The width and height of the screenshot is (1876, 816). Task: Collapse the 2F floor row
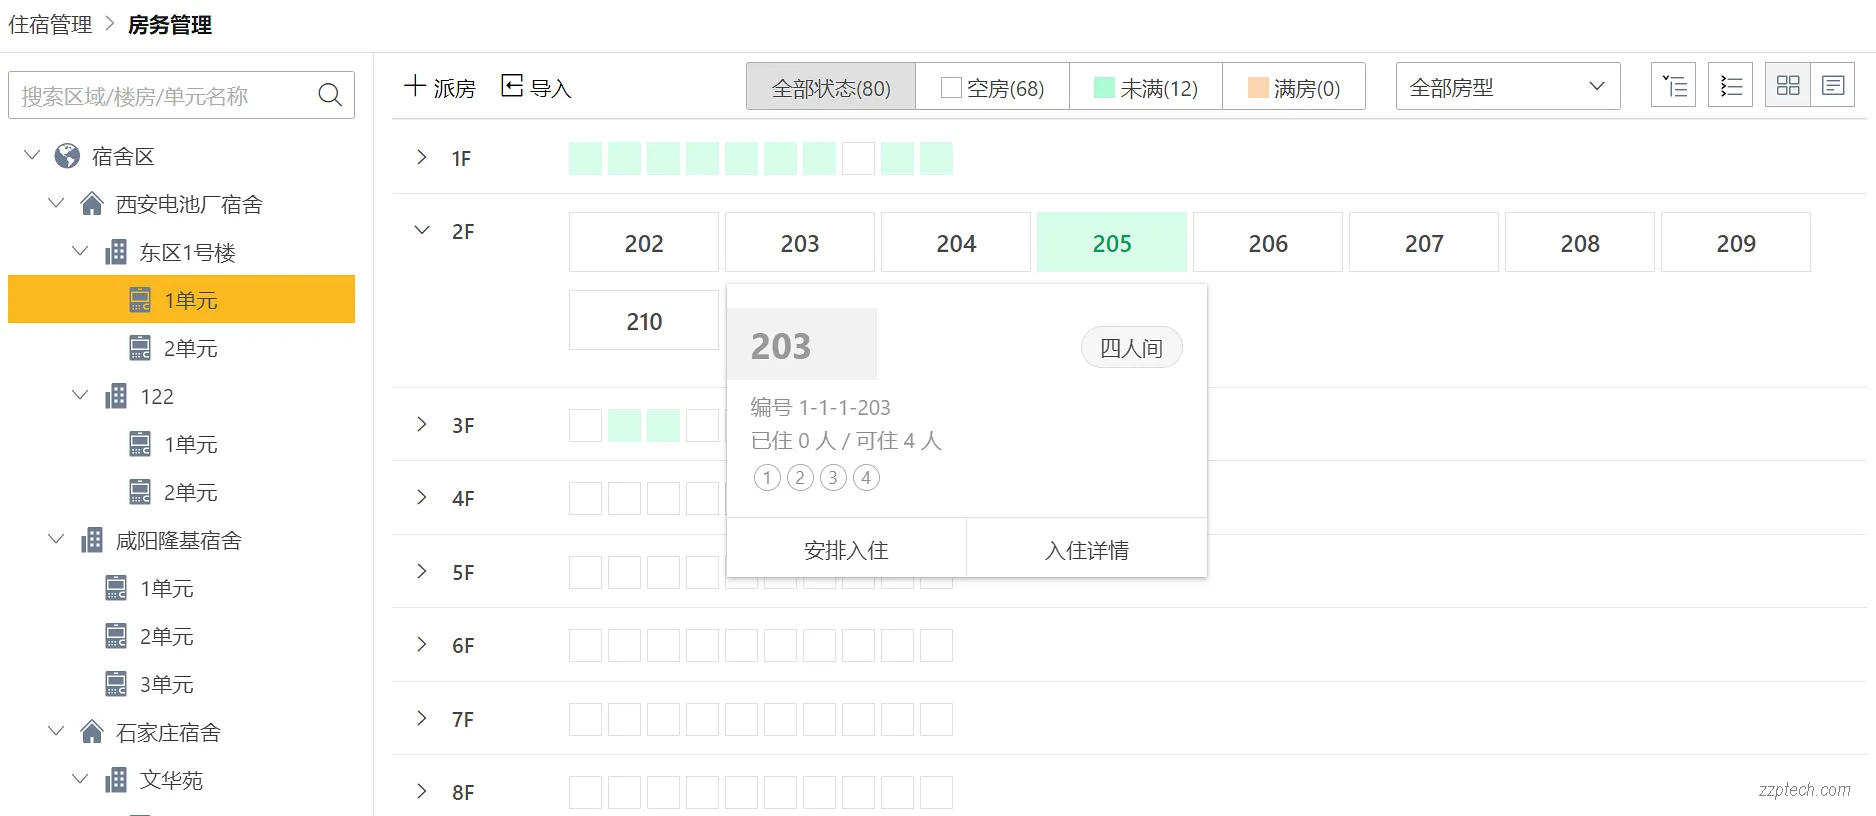[x=422, y=231]
